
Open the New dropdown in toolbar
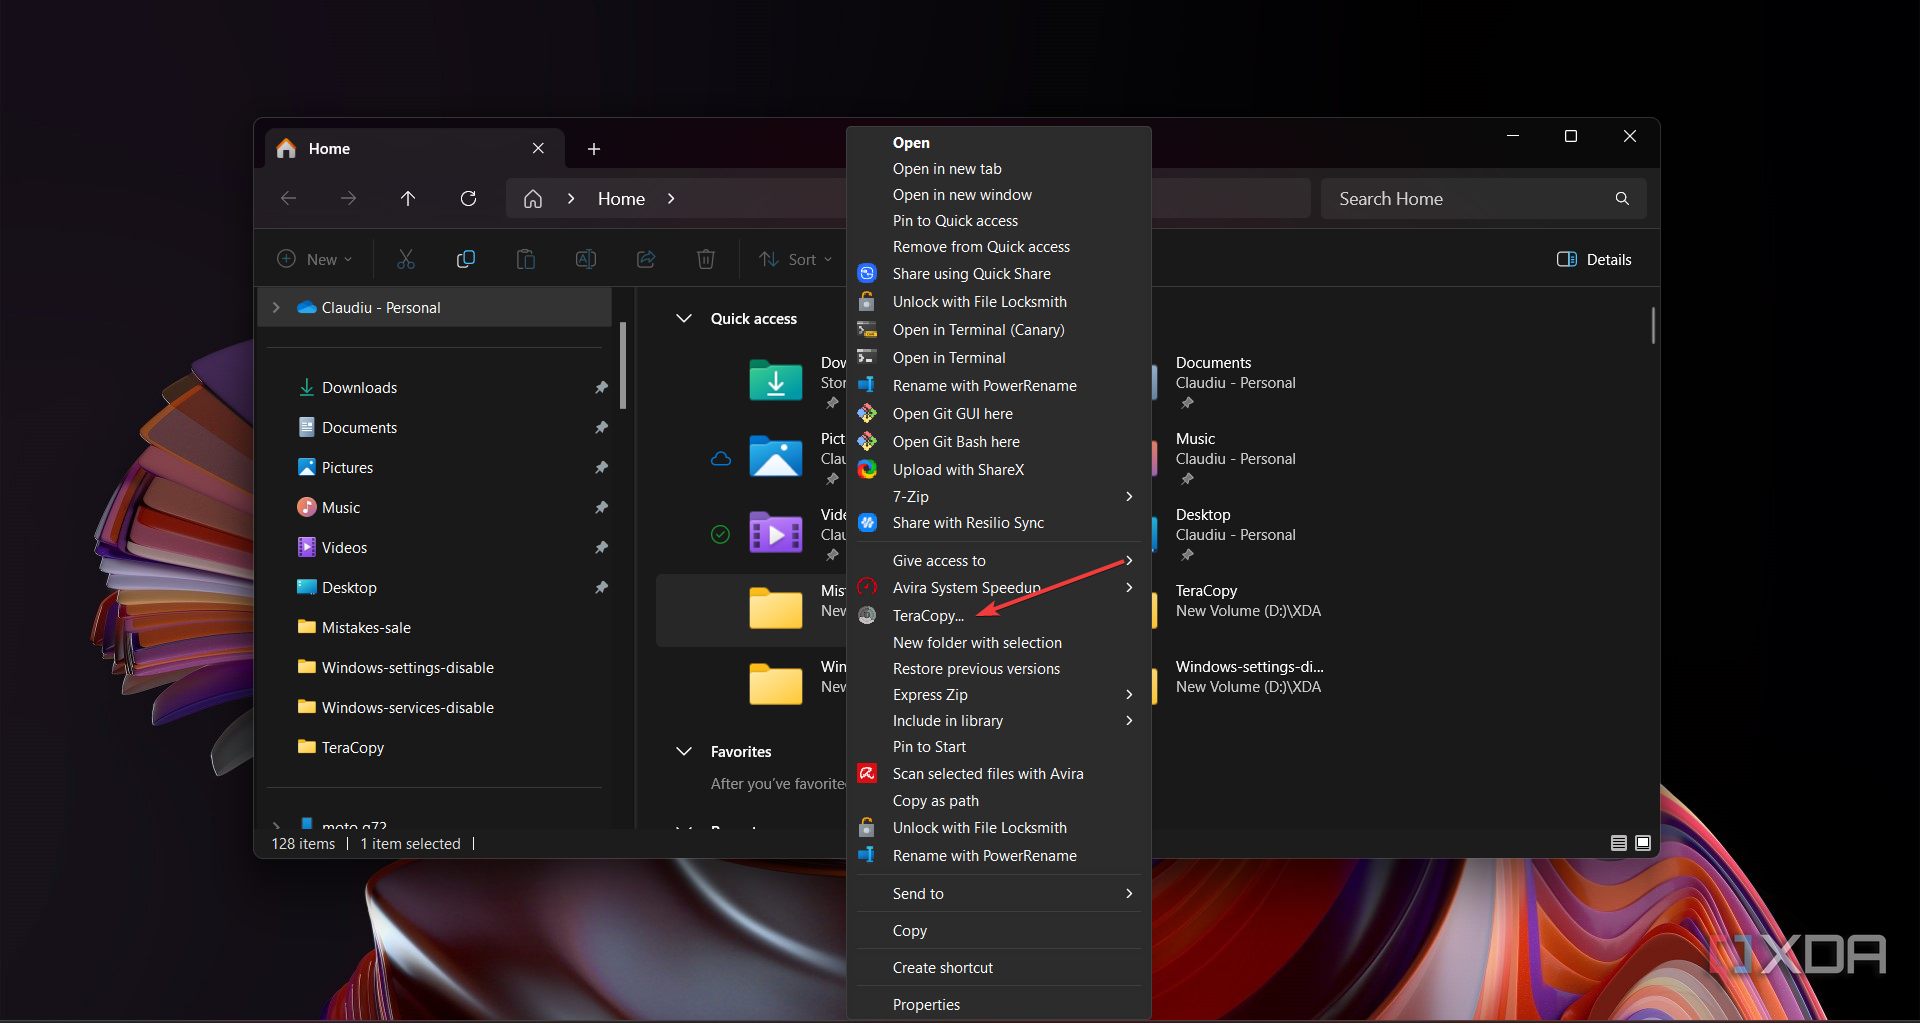click(x=315, y=259)
